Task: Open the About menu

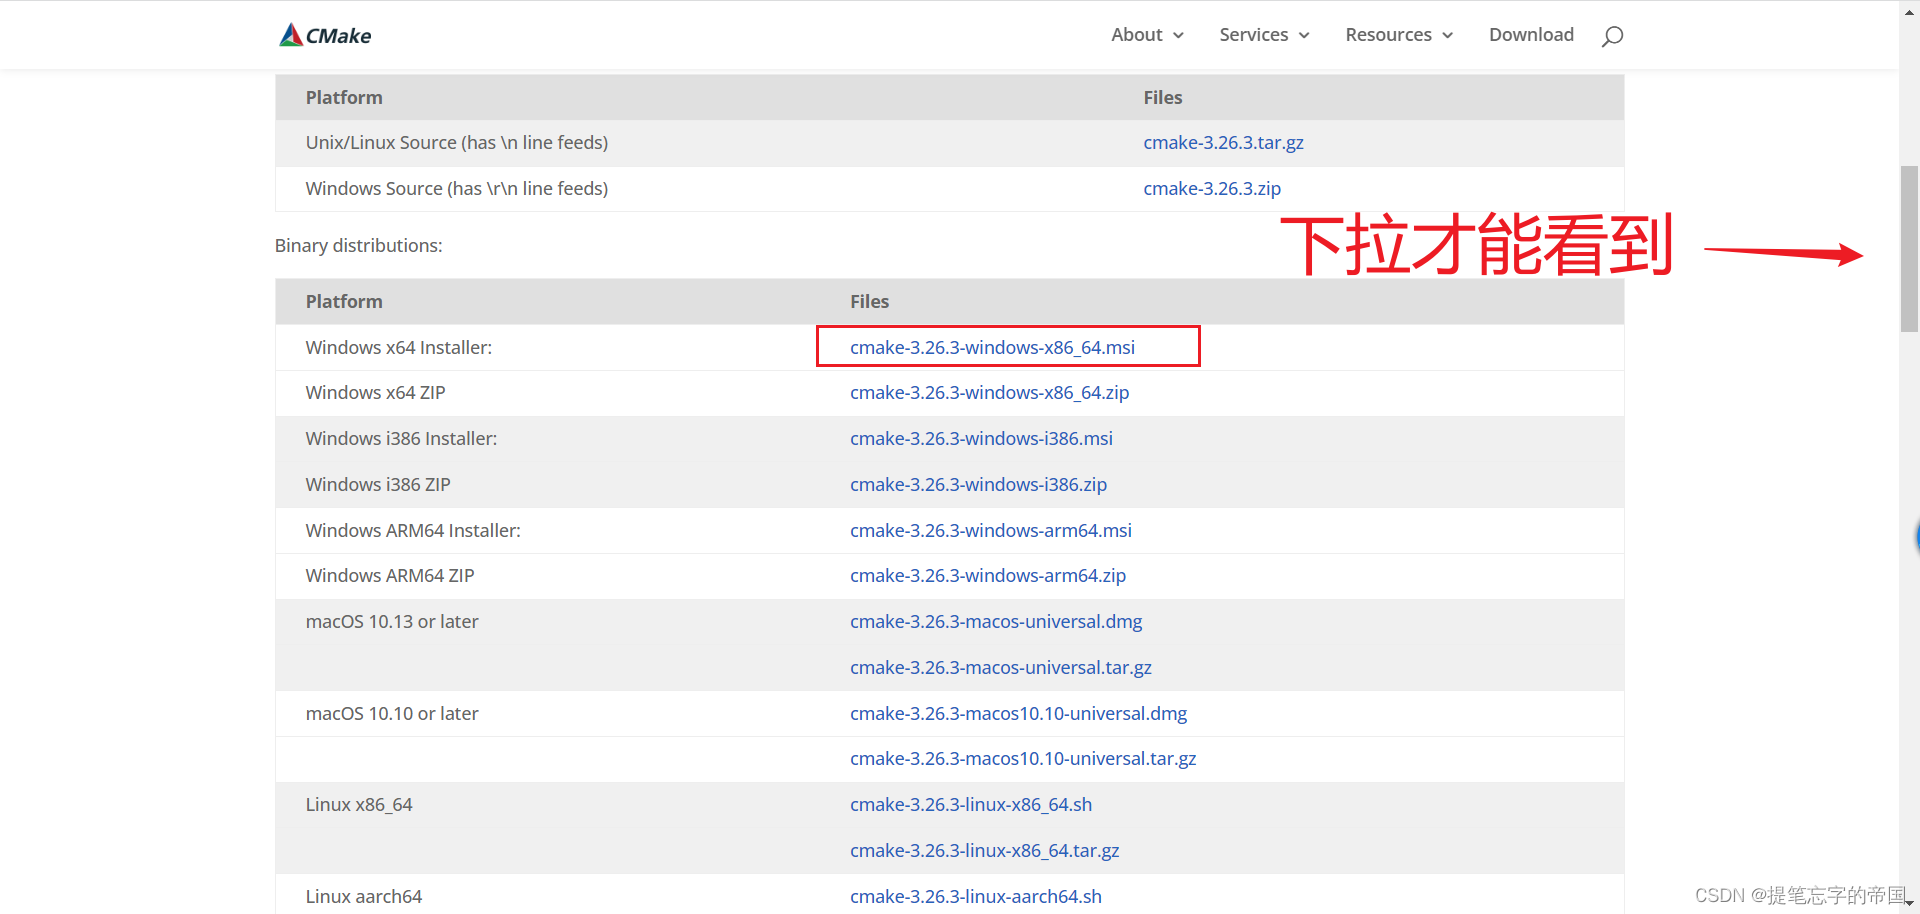Action: click(1137, 35)
